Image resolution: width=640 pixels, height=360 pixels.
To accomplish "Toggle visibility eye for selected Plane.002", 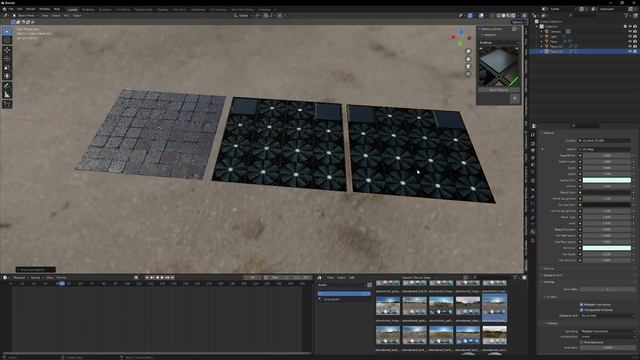I will pyautogui.click(x=630, y=52).
